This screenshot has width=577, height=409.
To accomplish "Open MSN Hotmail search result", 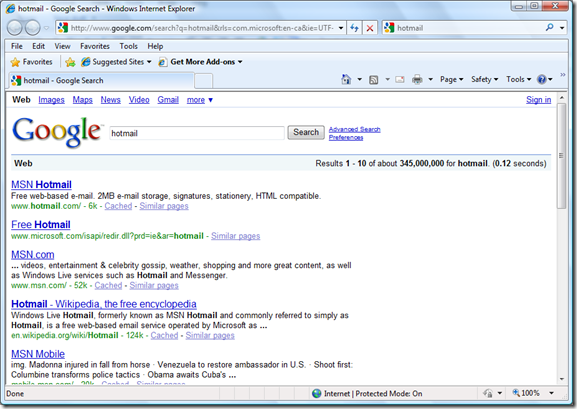I will [41, 185].
